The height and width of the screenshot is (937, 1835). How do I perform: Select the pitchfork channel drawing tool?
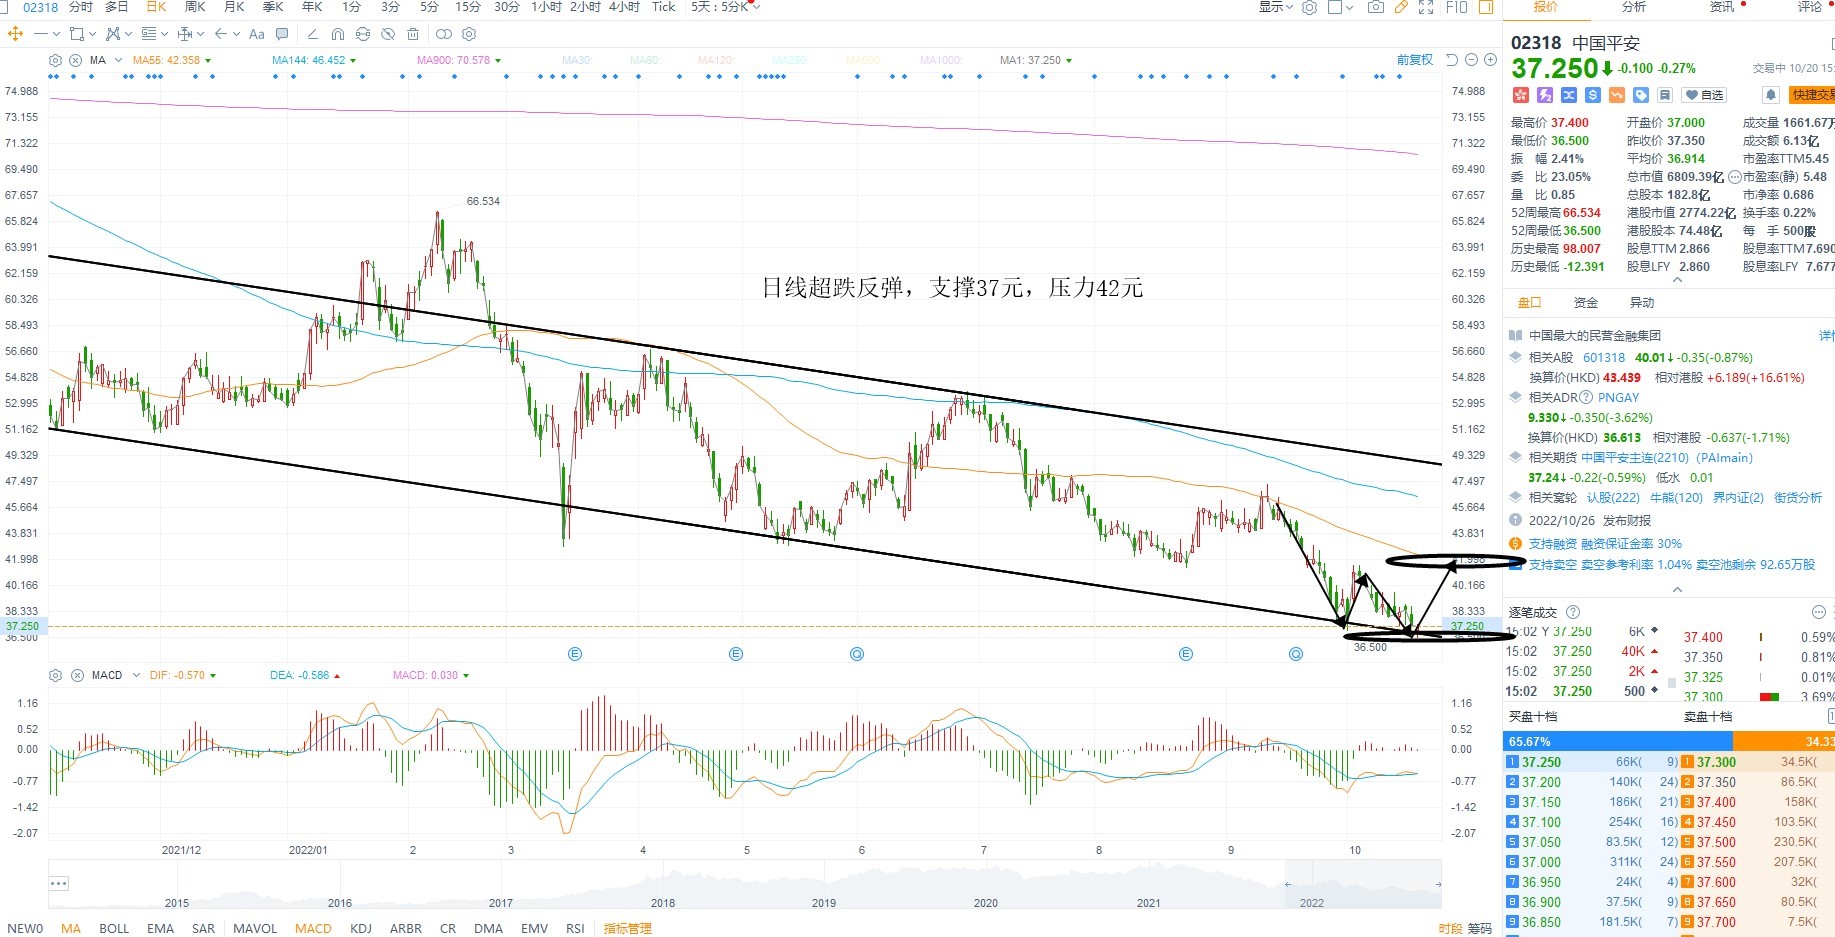pos(113,34)
